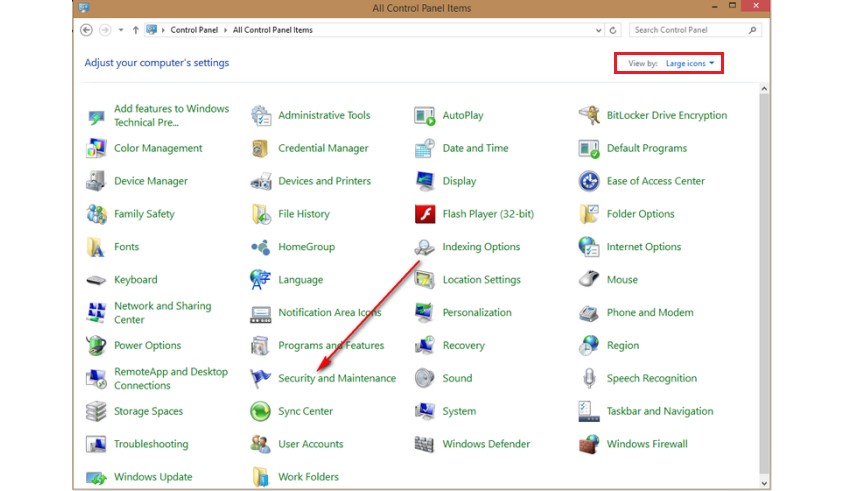This screenshot has width=866, height=491.
Task: Click the Control Panel breadcrumb in address bar
Action: tap(195, 30)
